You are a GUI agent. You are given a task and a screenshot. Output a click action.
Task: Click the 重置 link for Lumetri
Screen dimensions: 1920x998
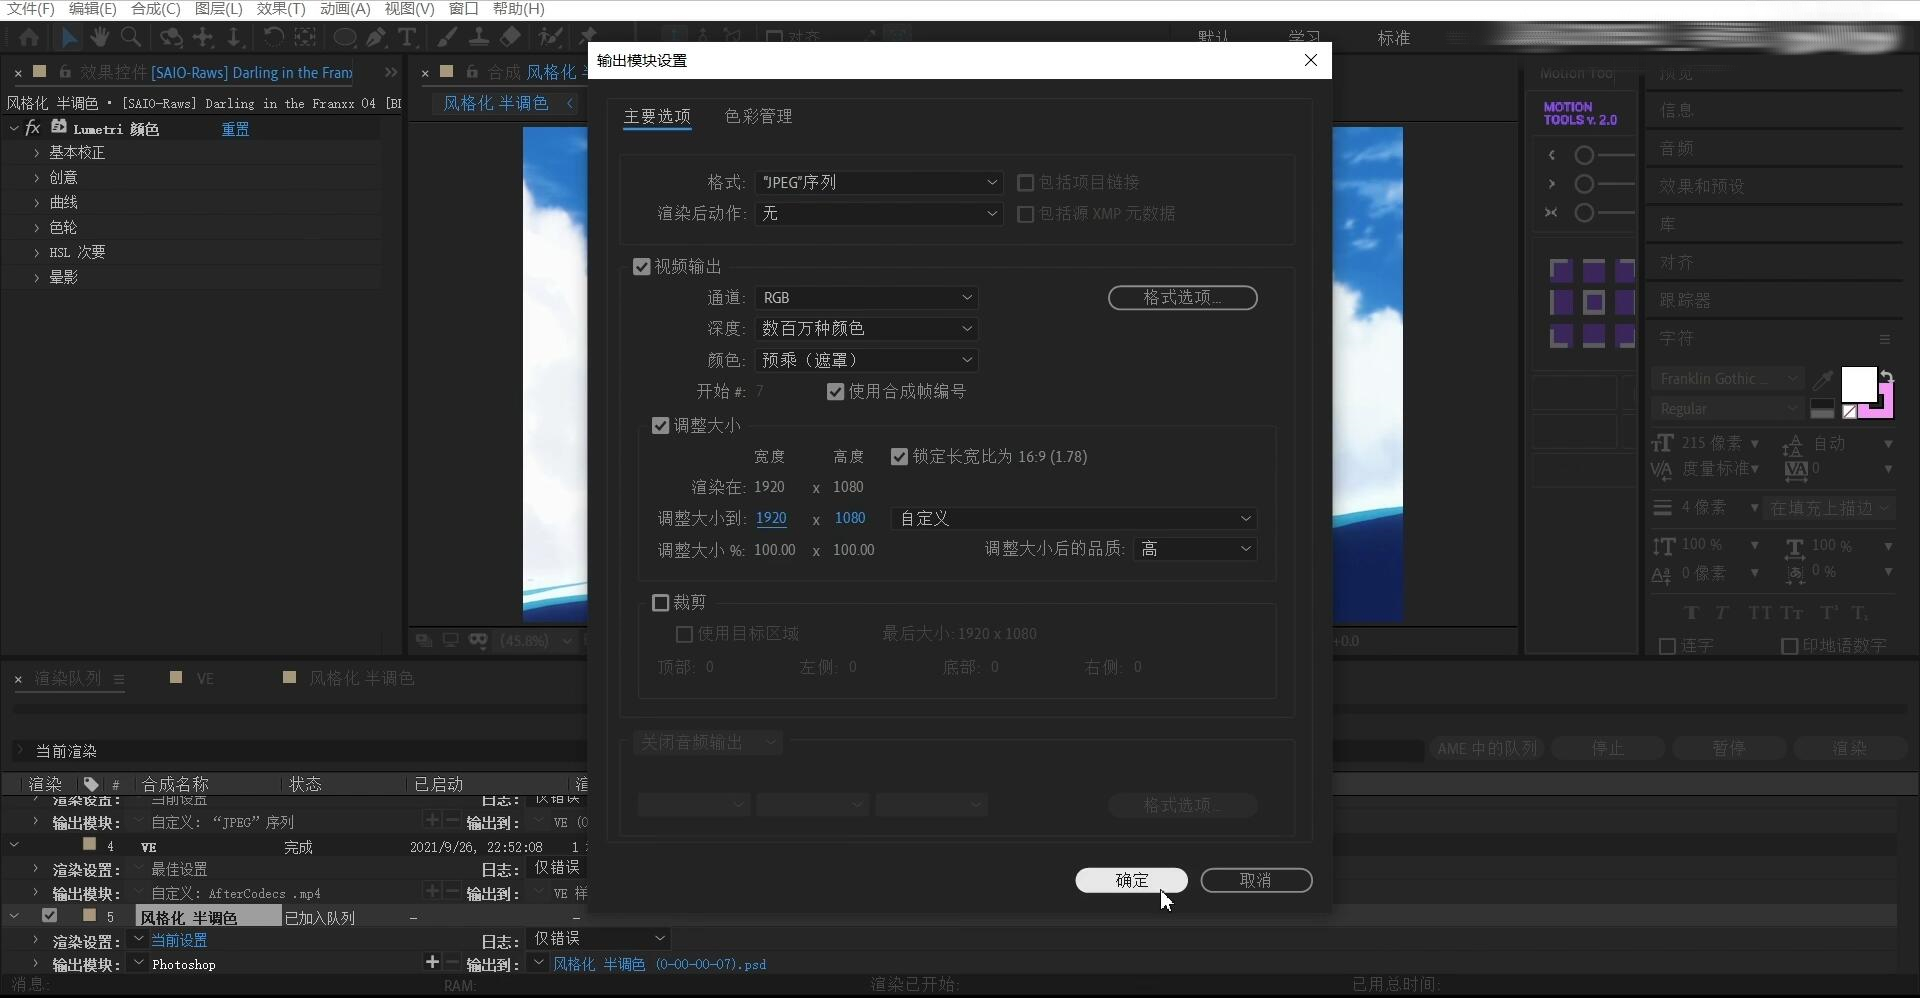235,129
